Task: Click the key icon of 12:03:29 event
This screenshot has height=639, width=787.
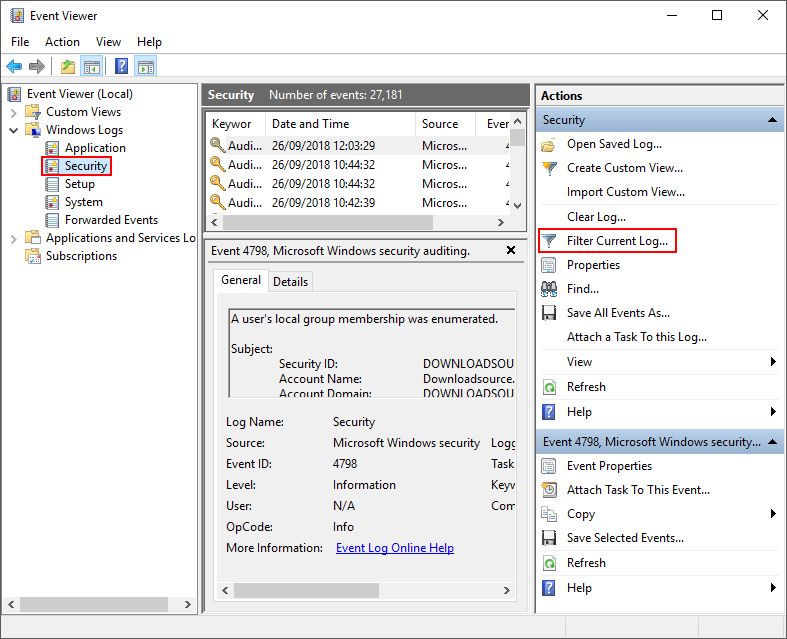Action: [x=217, y=146]
